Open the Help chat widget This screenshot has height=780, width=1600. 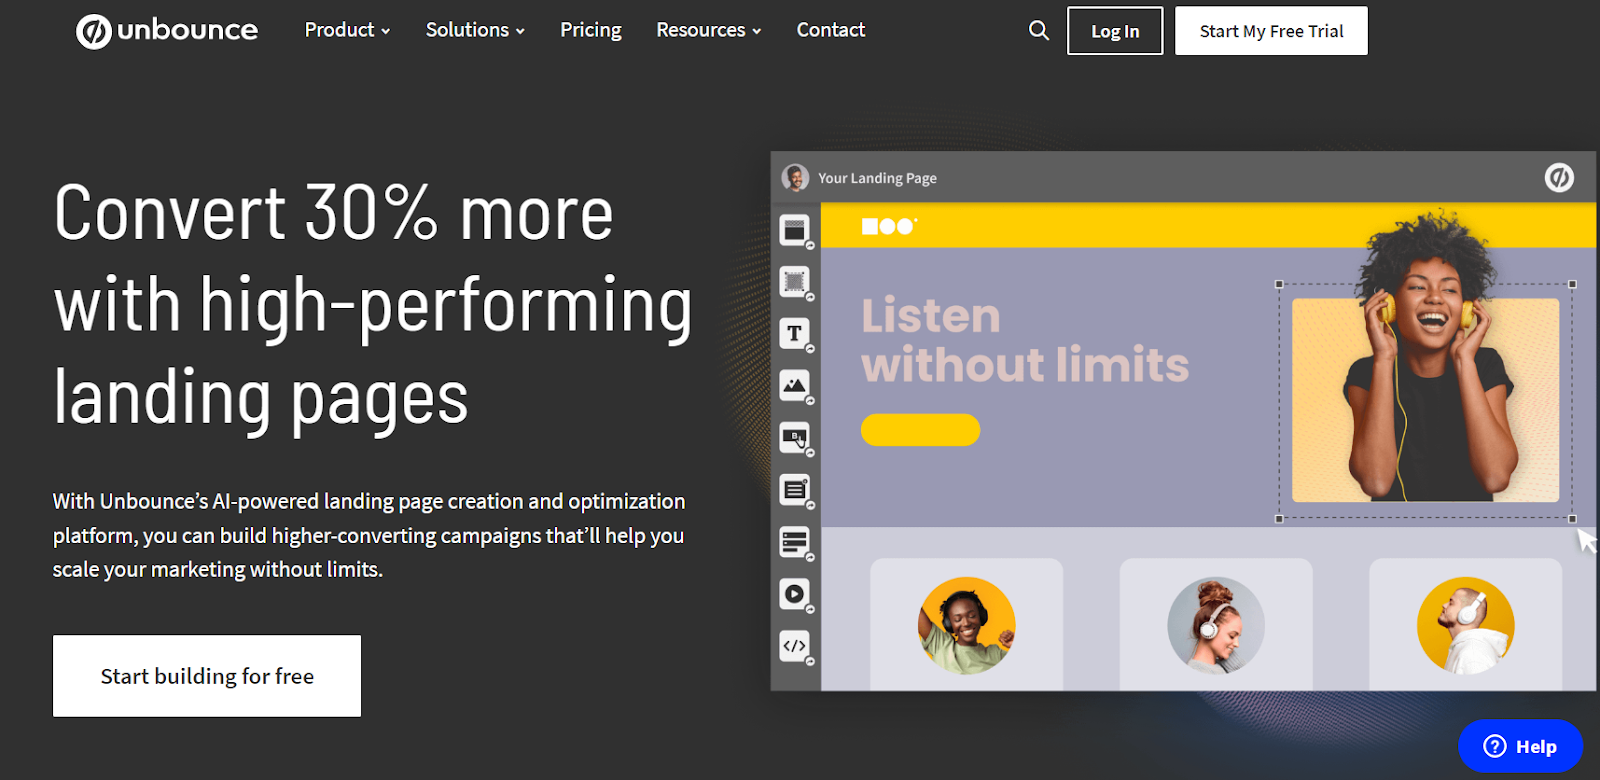click(1520, 746)
